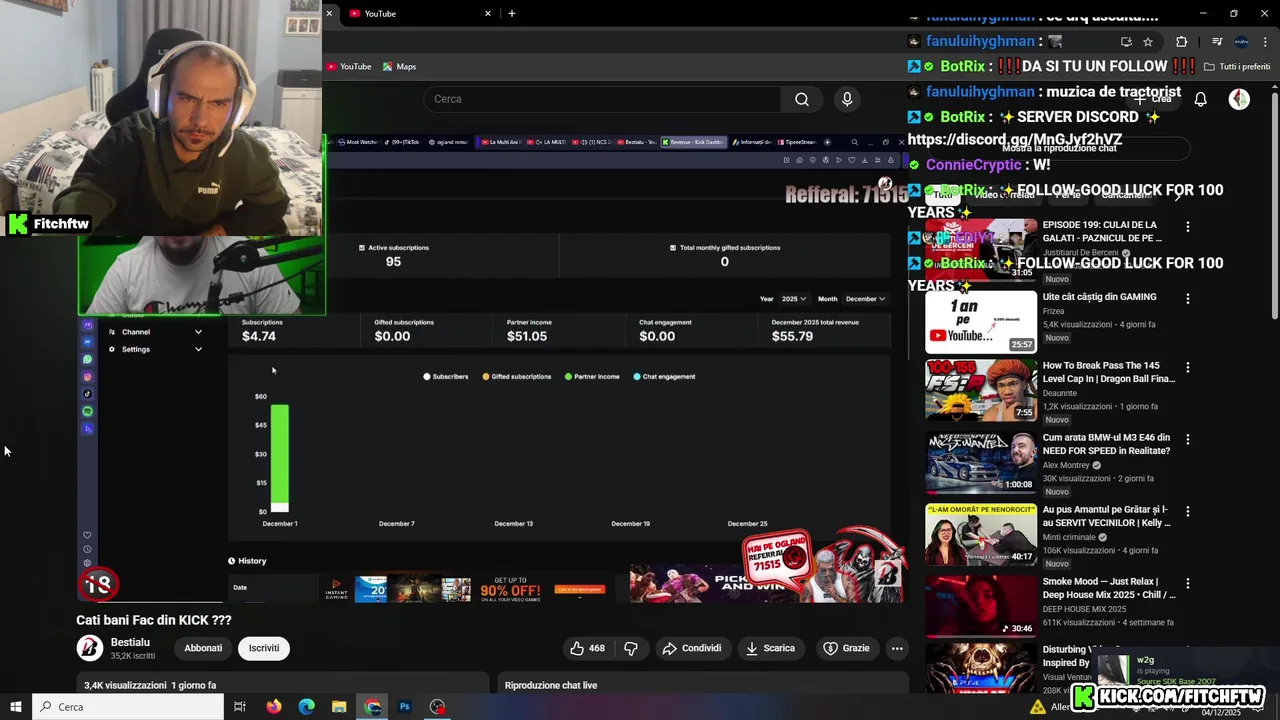This screenshot has height=720, width=1280.
Task: Open options menu for Au pus Amantul video
Action: [x=1188, y=511]
